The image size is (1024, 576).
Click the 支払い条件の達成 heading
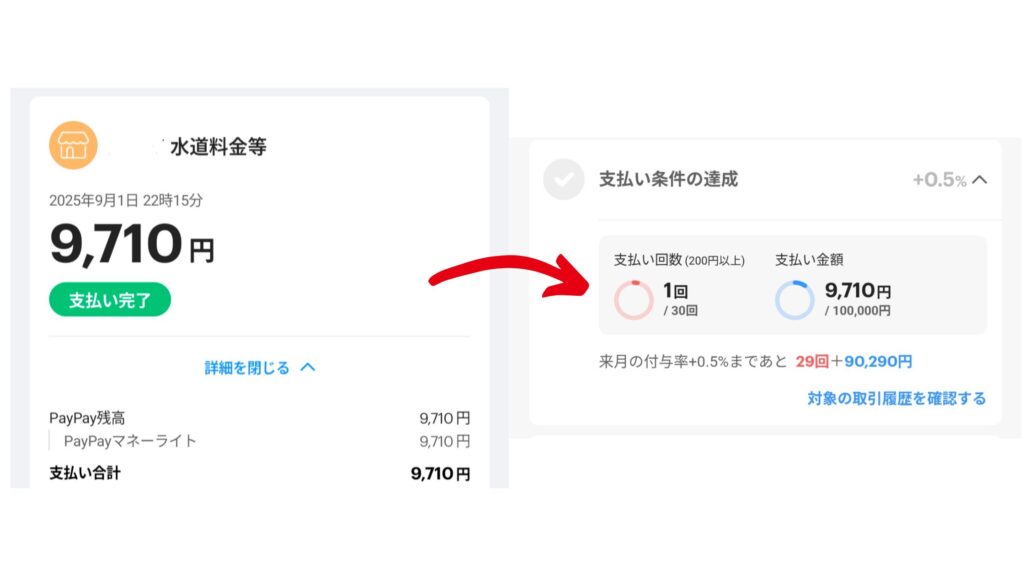tap(668, 180)
